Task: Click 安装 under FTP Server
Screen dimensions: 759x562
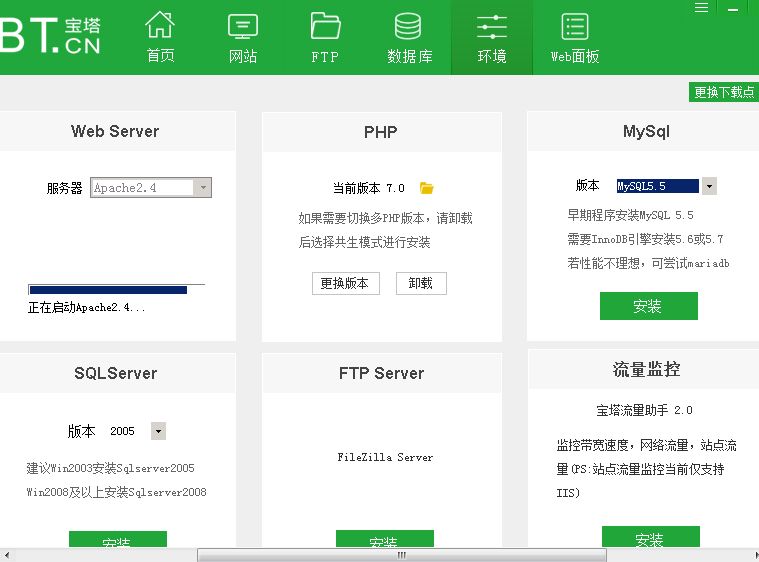Action: pos(385,539)
